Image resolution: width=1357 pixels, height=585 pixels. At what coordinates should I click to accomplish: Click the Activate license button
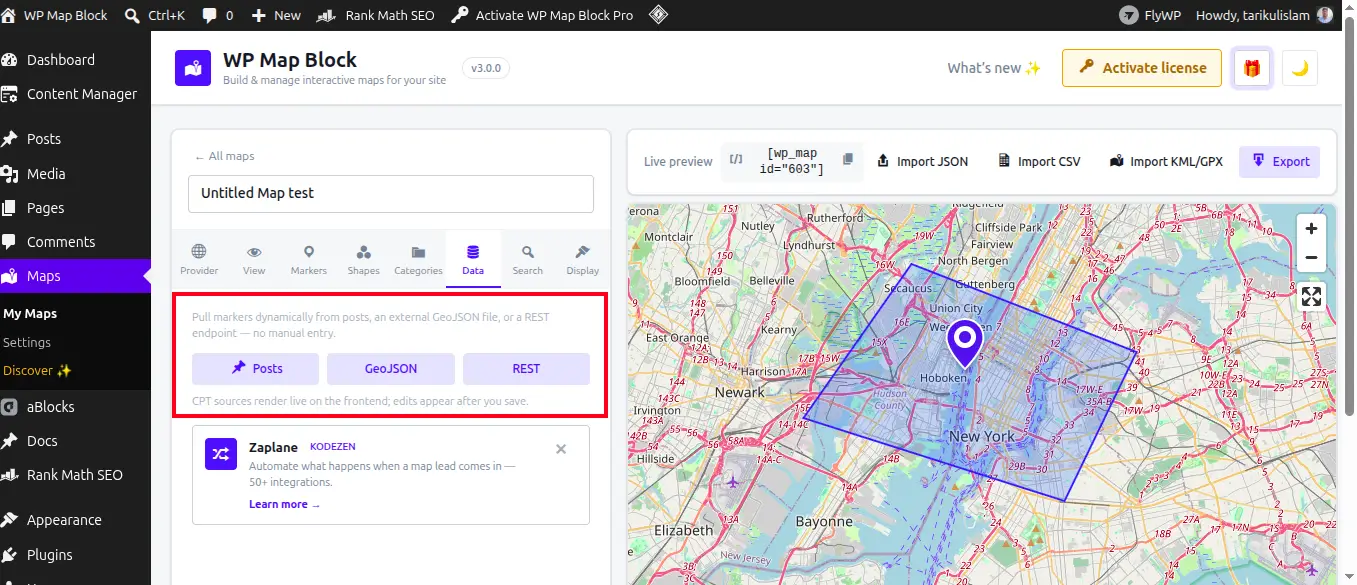pyautogui.click(x=1142, y=68)
